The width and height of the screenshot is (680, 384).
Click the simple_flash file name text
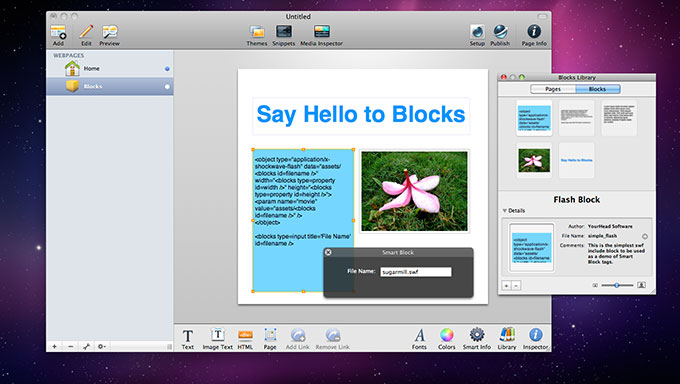(x=602, y=236)
